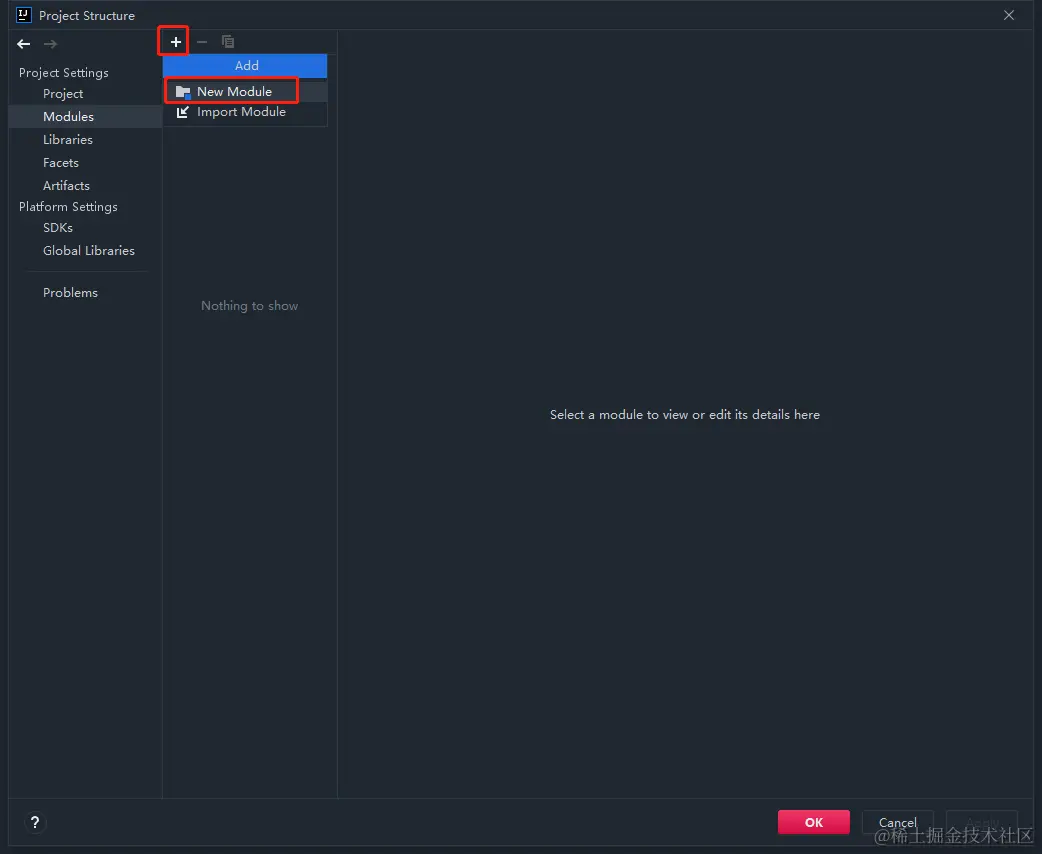1042x854 pixels.
Task: Click the IntelliJ logo in the title bar
Action: [23, 15]
